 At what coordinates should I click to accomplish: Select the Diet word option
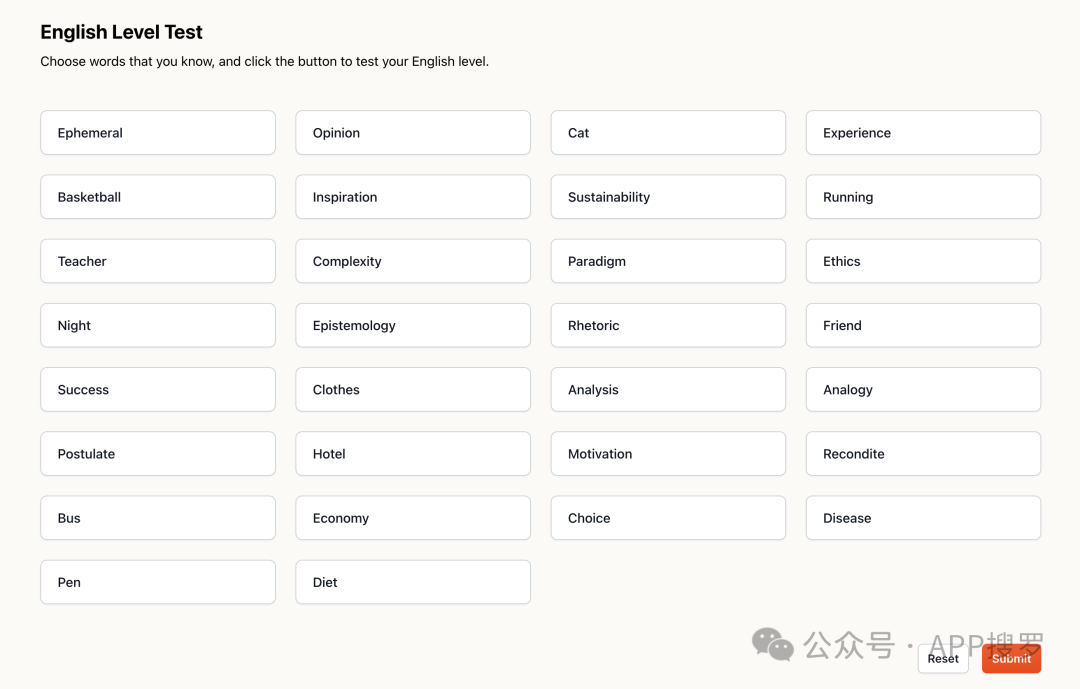[413, 582]
